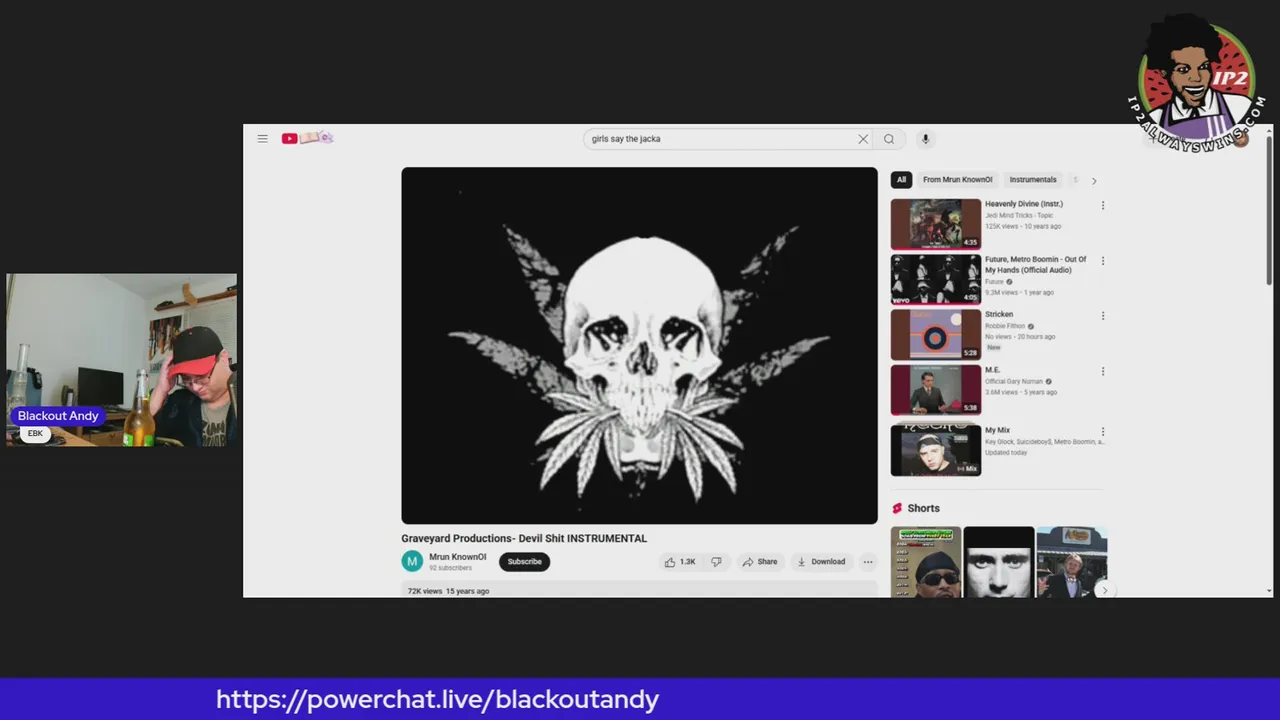1280x720 pixels.
Task: Click the Download button
Action: pos(821,562)
